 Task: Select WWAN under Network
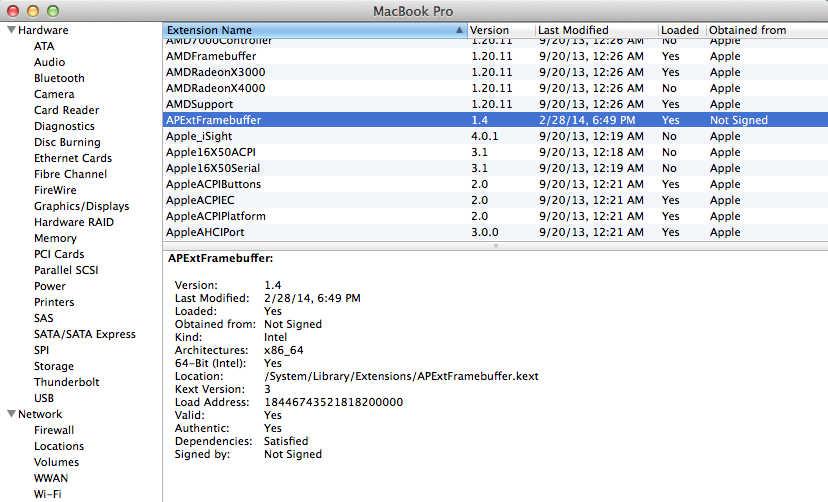point(51,478)
